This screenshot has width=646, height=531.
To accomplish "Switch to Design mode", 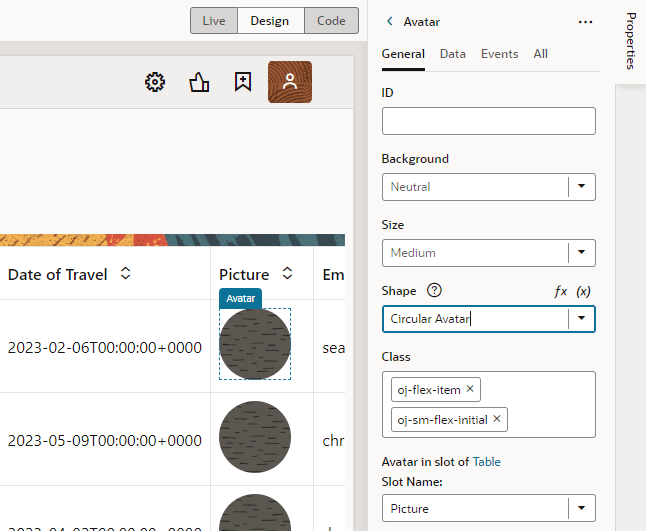I will click(270, 21).
